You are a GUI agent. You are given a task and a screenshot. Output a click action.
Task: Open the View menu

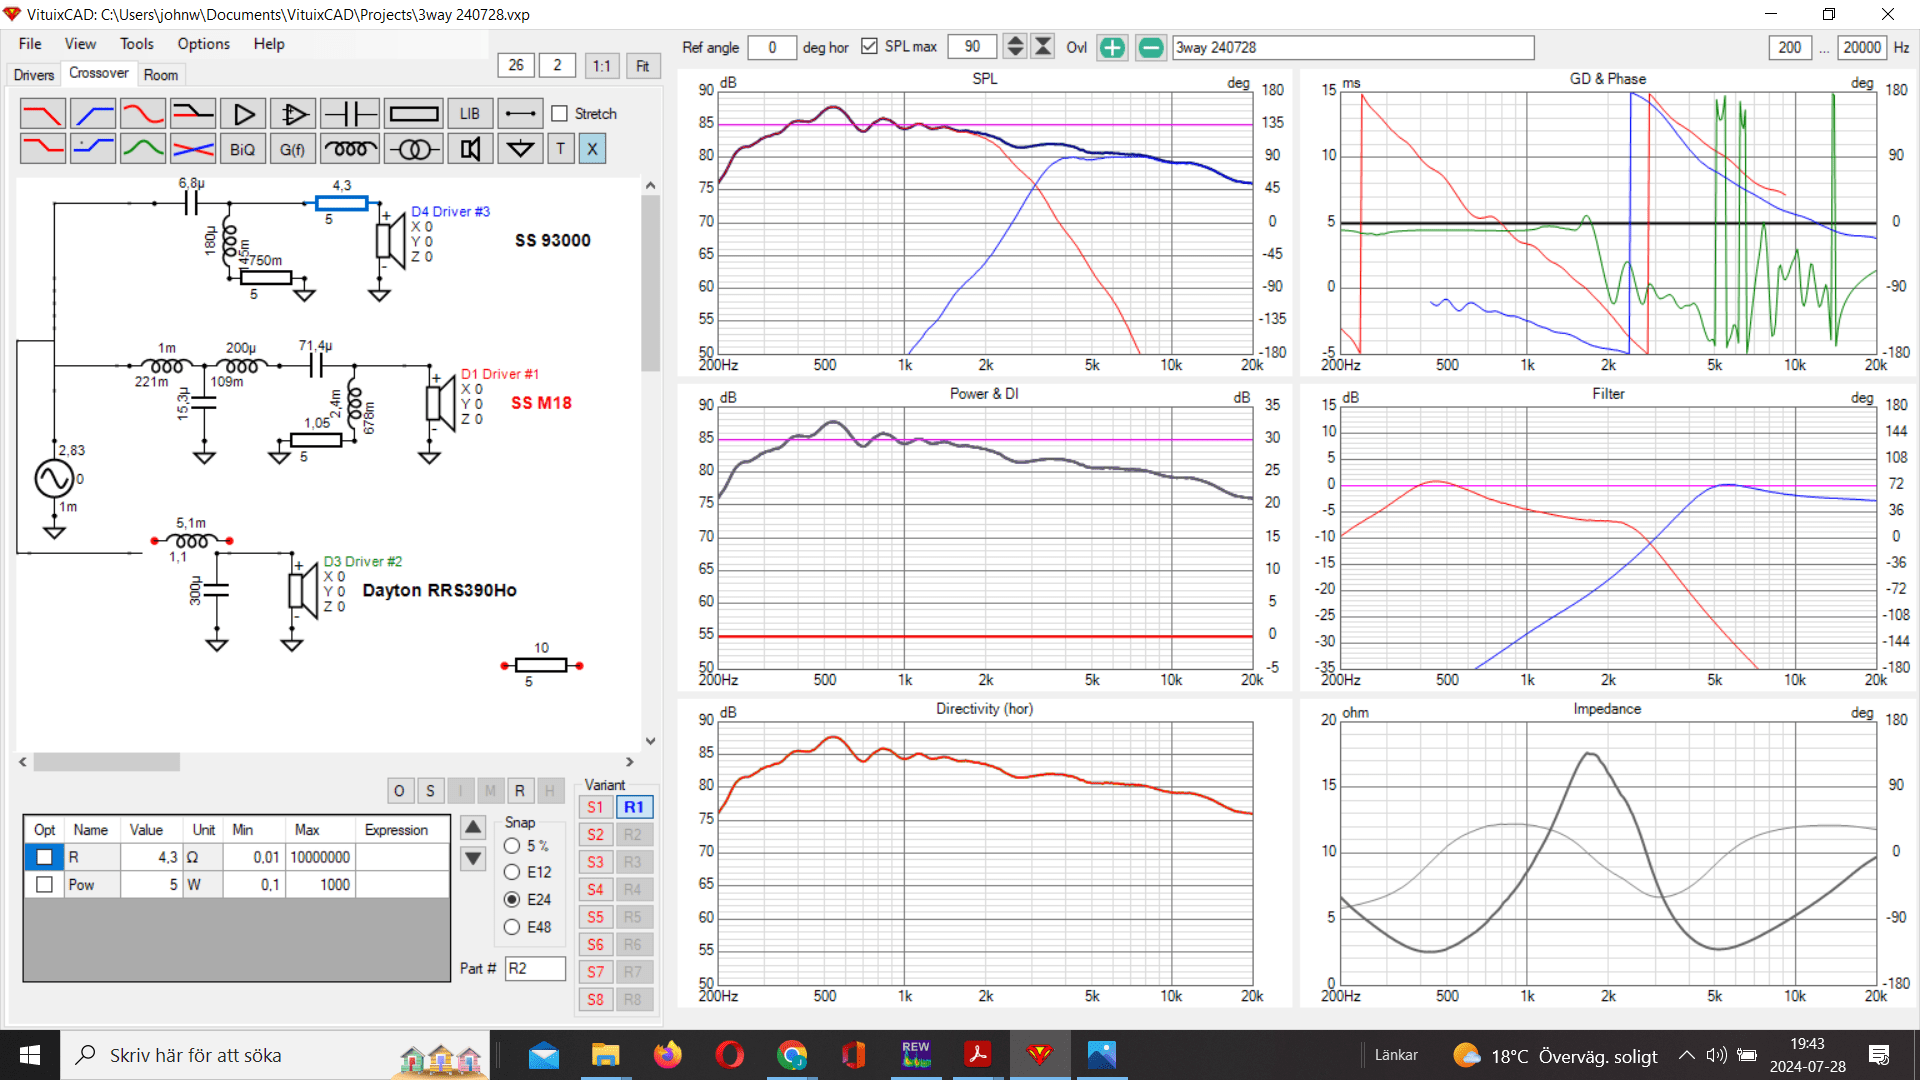80,44
